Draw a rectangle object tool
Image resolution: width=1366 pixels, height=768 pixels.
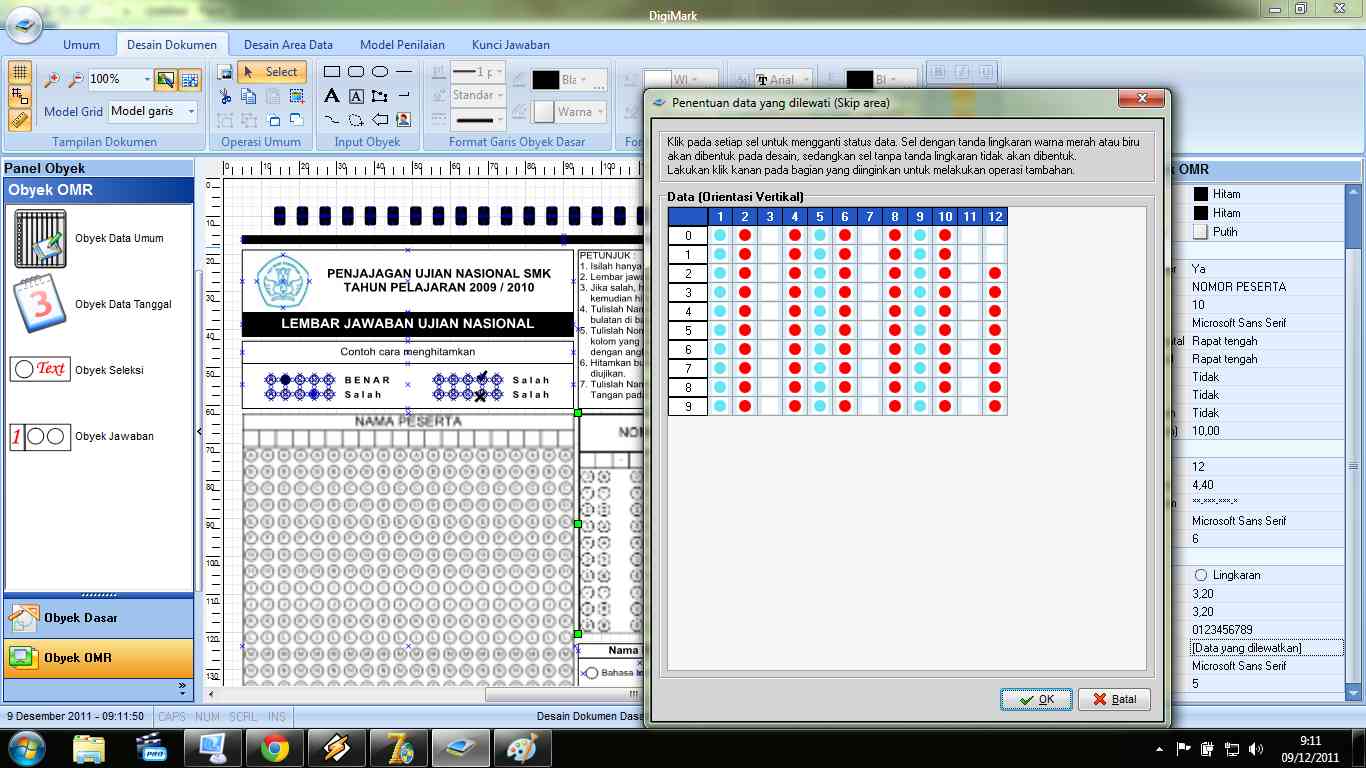coord(332,72)
